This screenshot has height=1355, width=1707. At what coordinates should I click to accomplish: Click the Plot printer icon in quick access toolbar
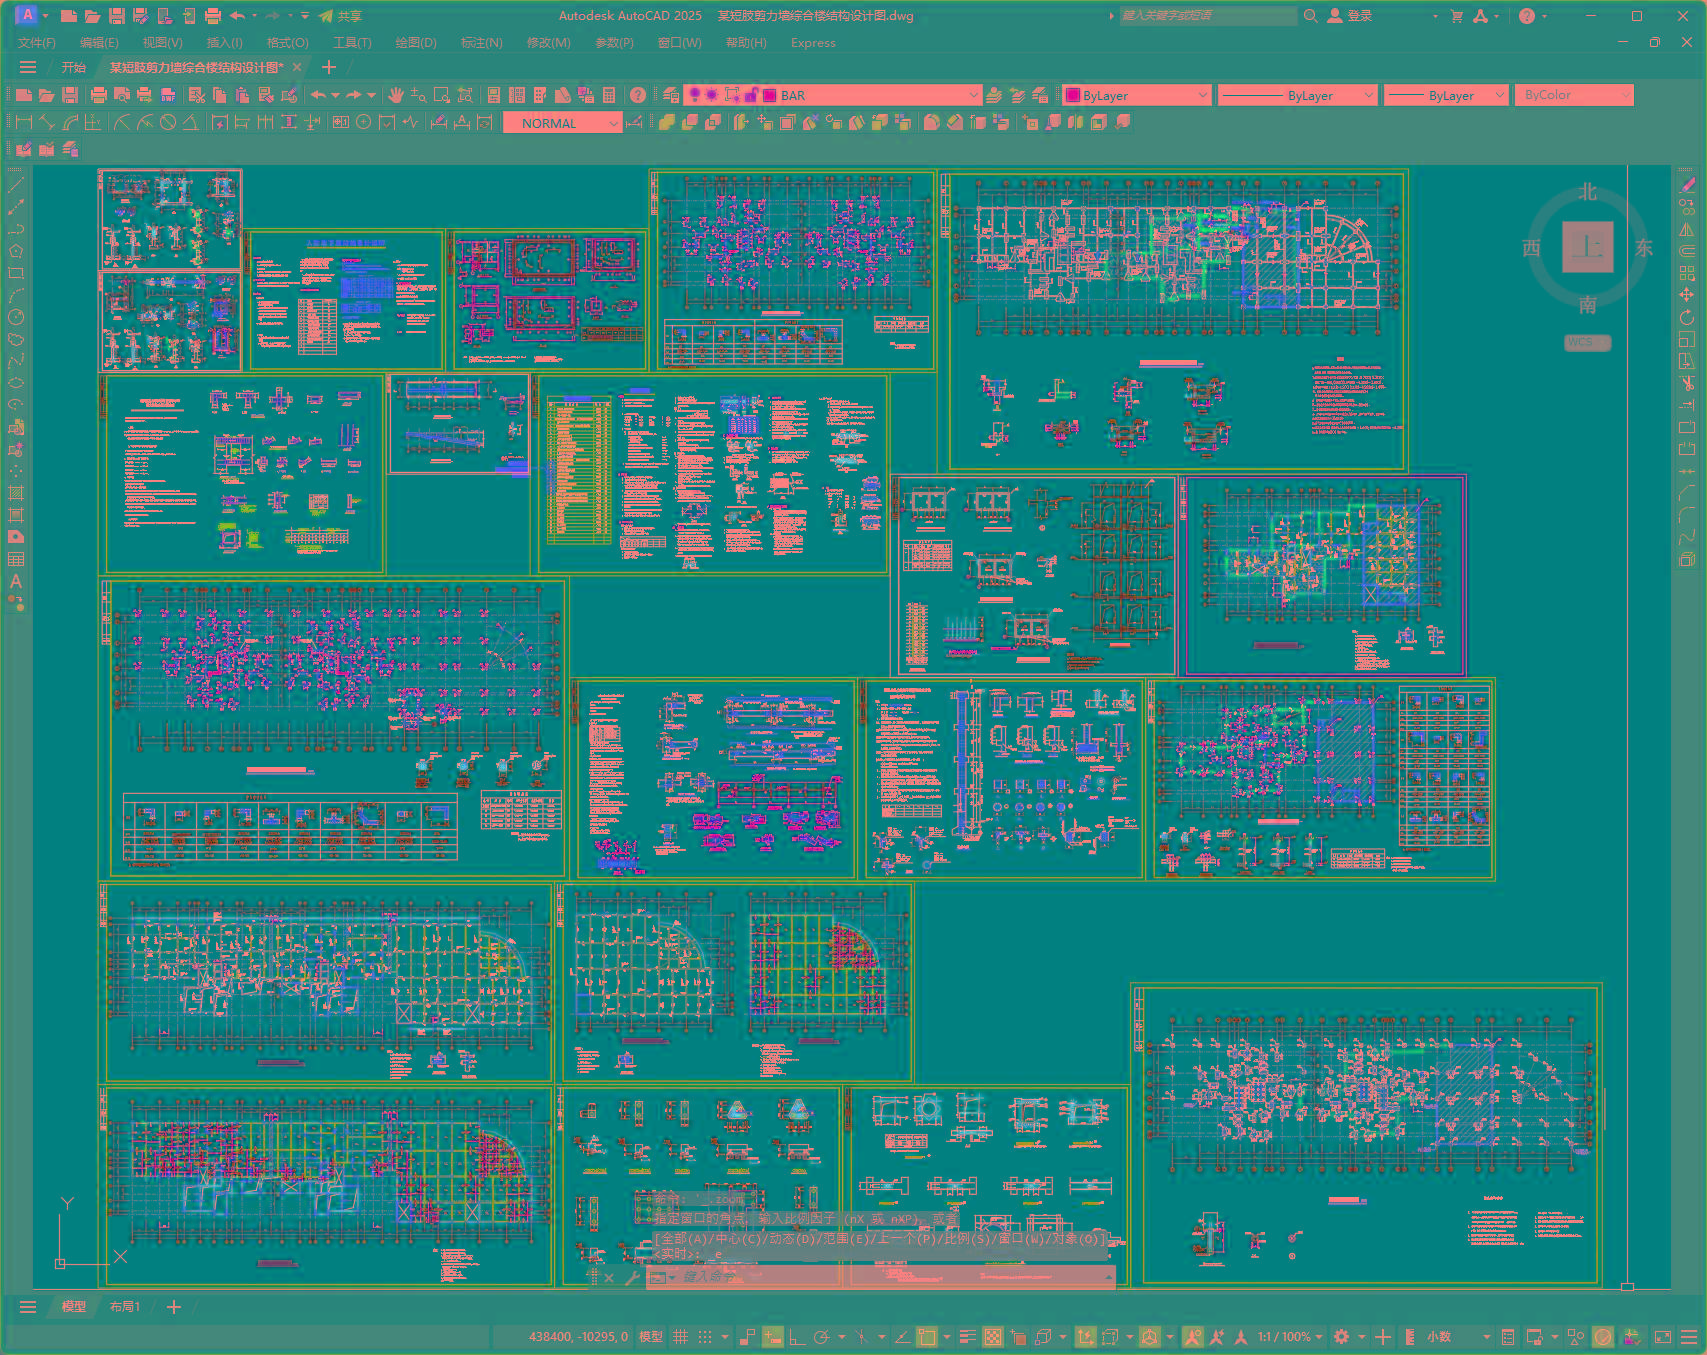point(212,16)
